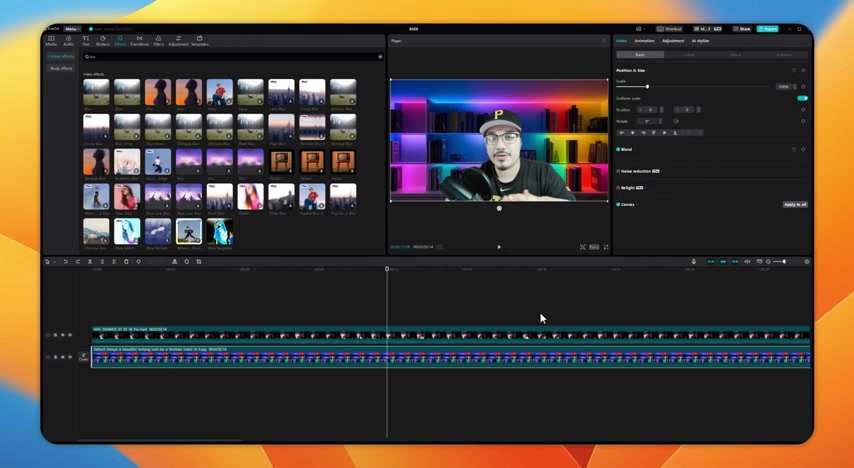The image size is (854, 468).
Task: Click Apply to all in the Canvas section
Action: 795,204
